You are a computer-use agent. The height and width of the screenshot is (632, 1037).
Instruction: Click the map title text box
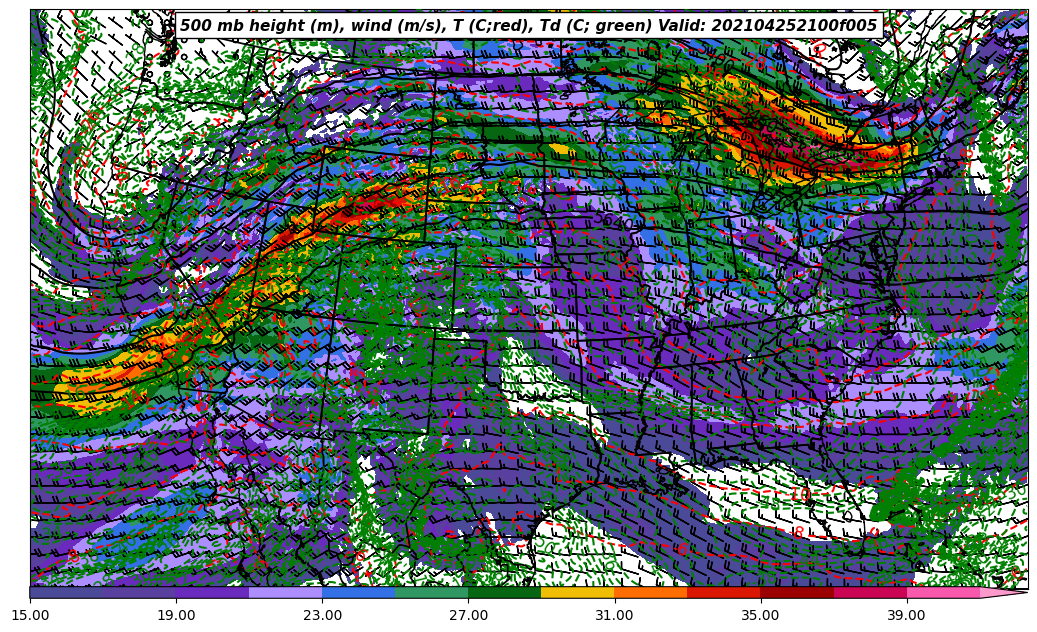[x=528, y=26]
